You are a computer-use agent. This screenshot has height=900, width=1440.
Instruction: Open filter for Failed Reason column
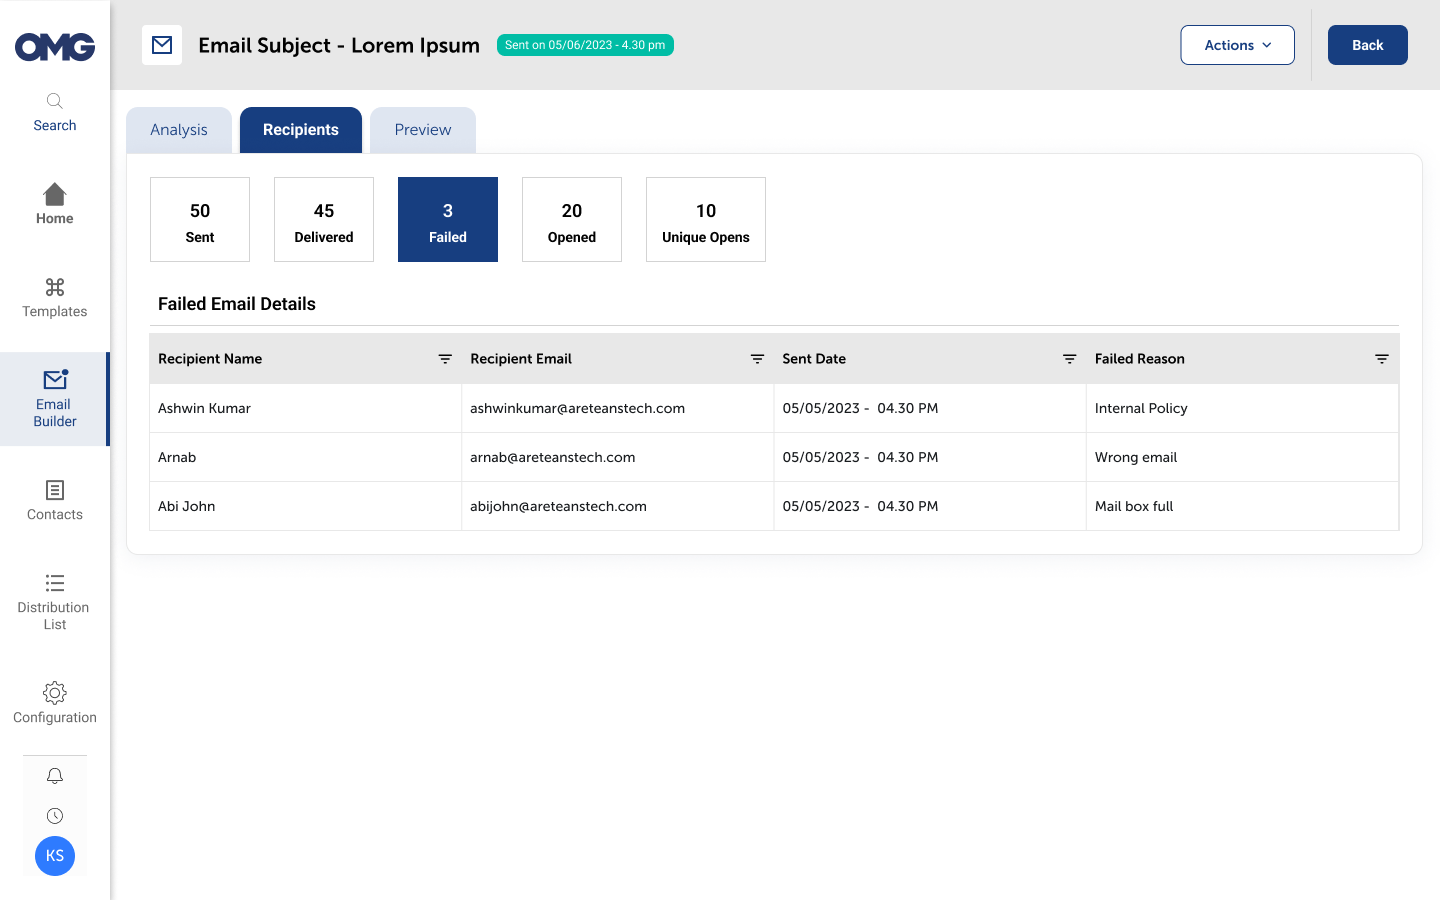tap(1381, 359)
